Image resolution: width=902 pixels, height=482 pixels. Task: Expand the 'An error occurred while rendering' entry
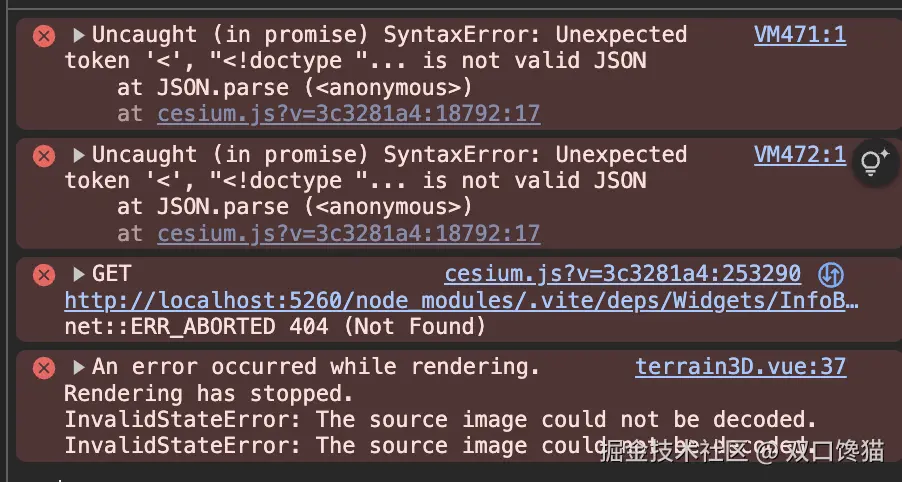(79, 367)
